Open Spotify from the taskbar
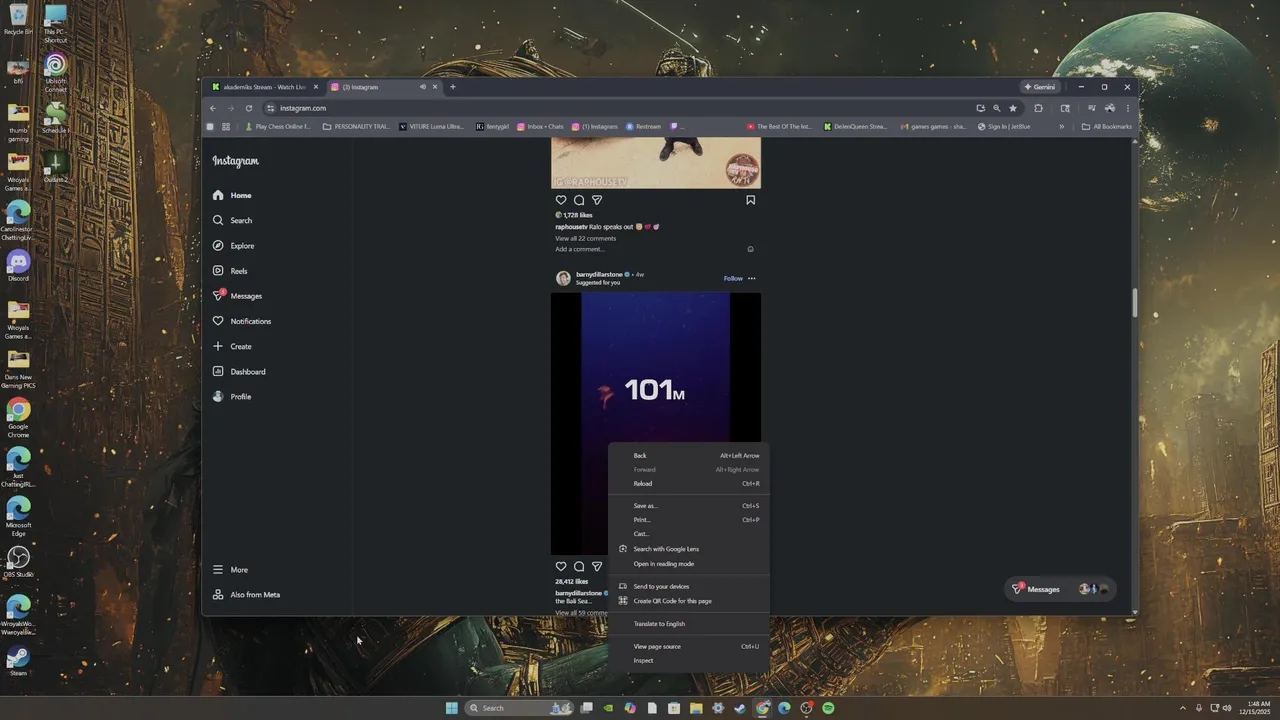 click(x=828, y=708)
